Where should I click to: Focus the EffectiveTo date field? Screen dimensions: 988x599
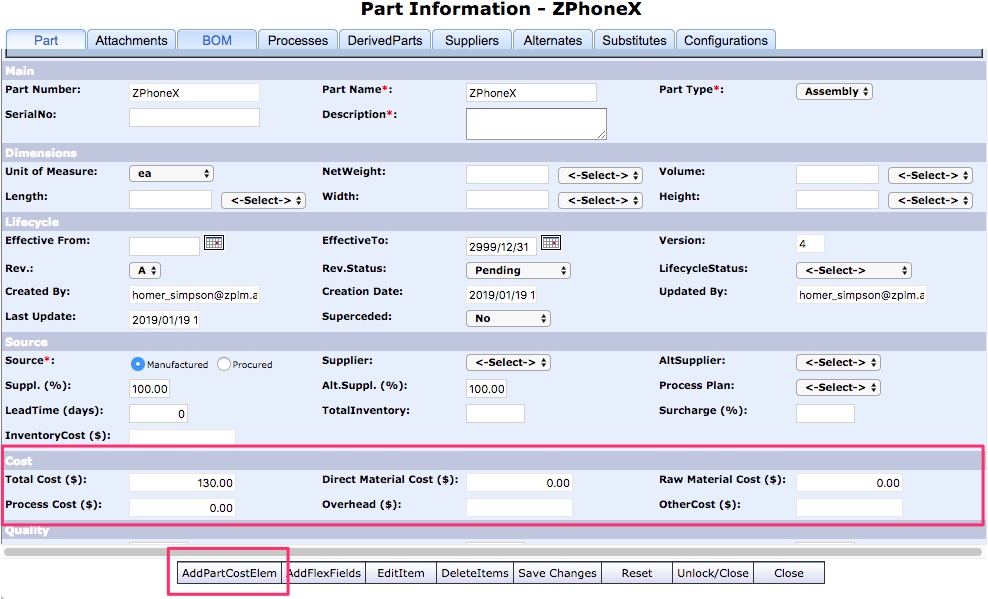tap(502, 246)
